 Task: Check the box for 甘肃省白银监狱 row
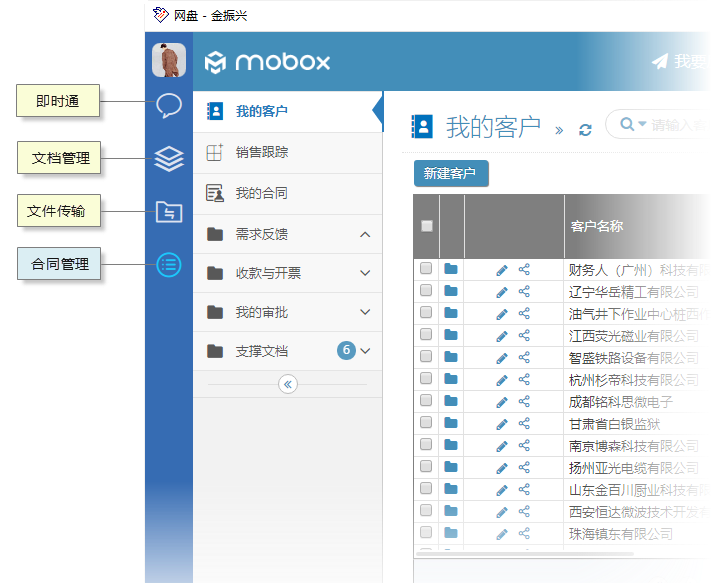click(426, 422)
